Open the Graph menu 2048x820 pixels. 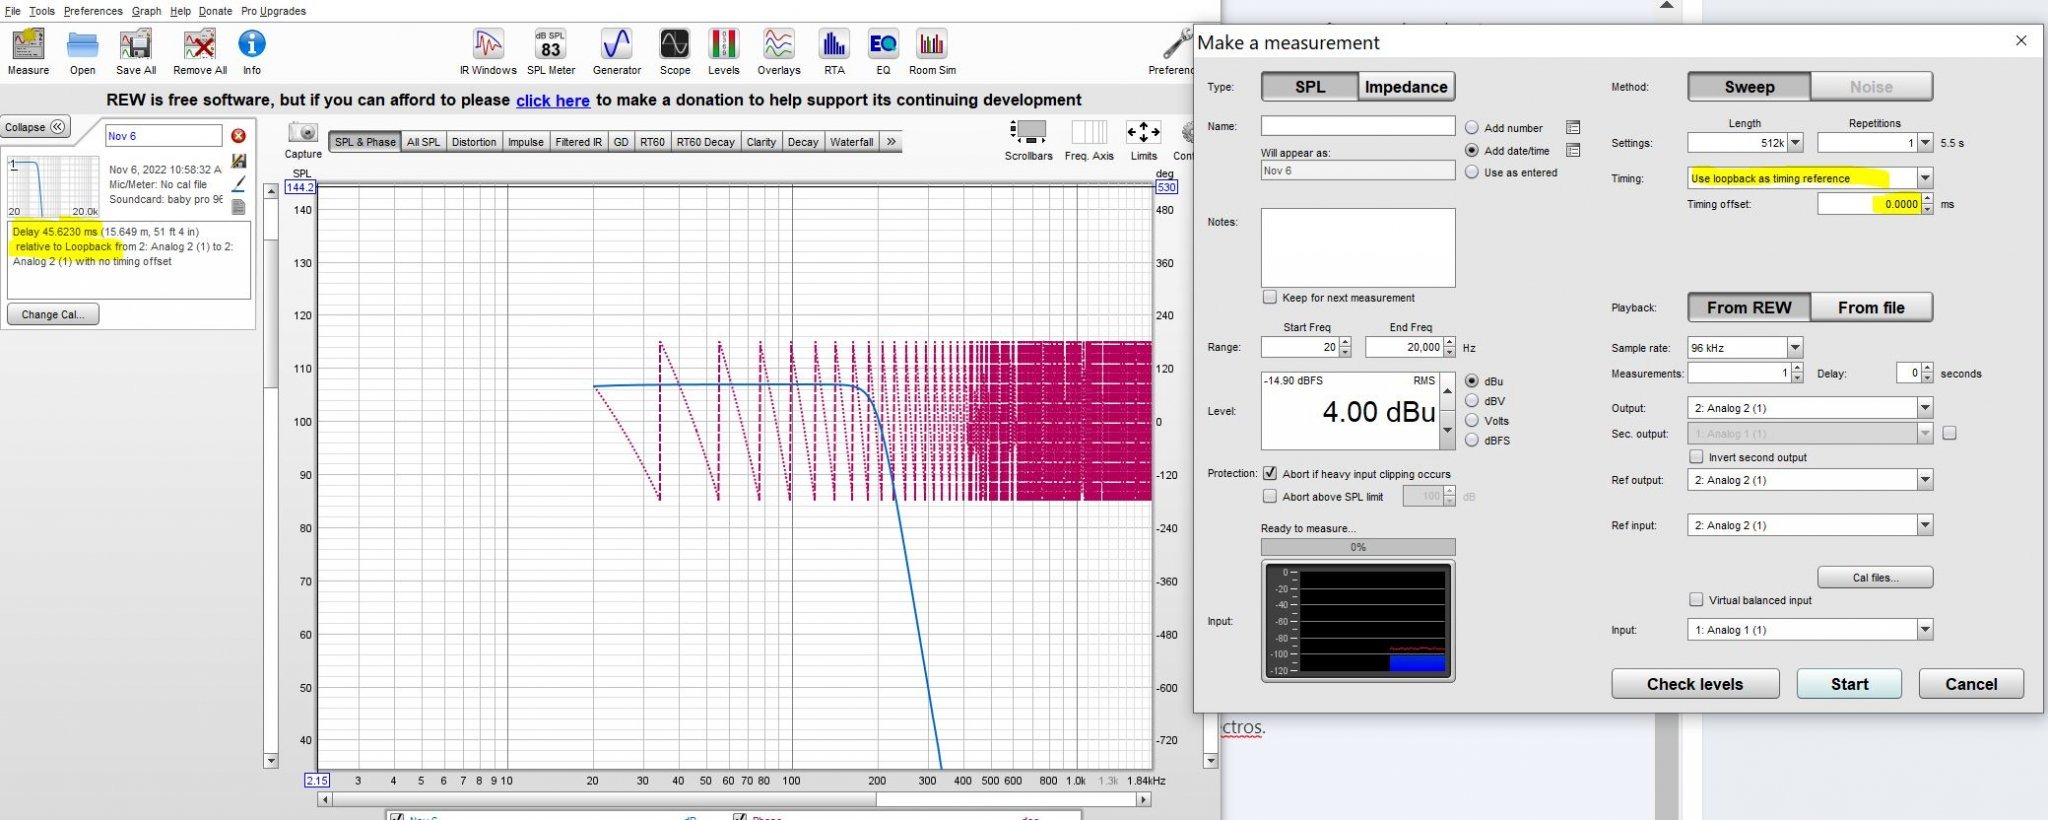[x=146, y=11]
